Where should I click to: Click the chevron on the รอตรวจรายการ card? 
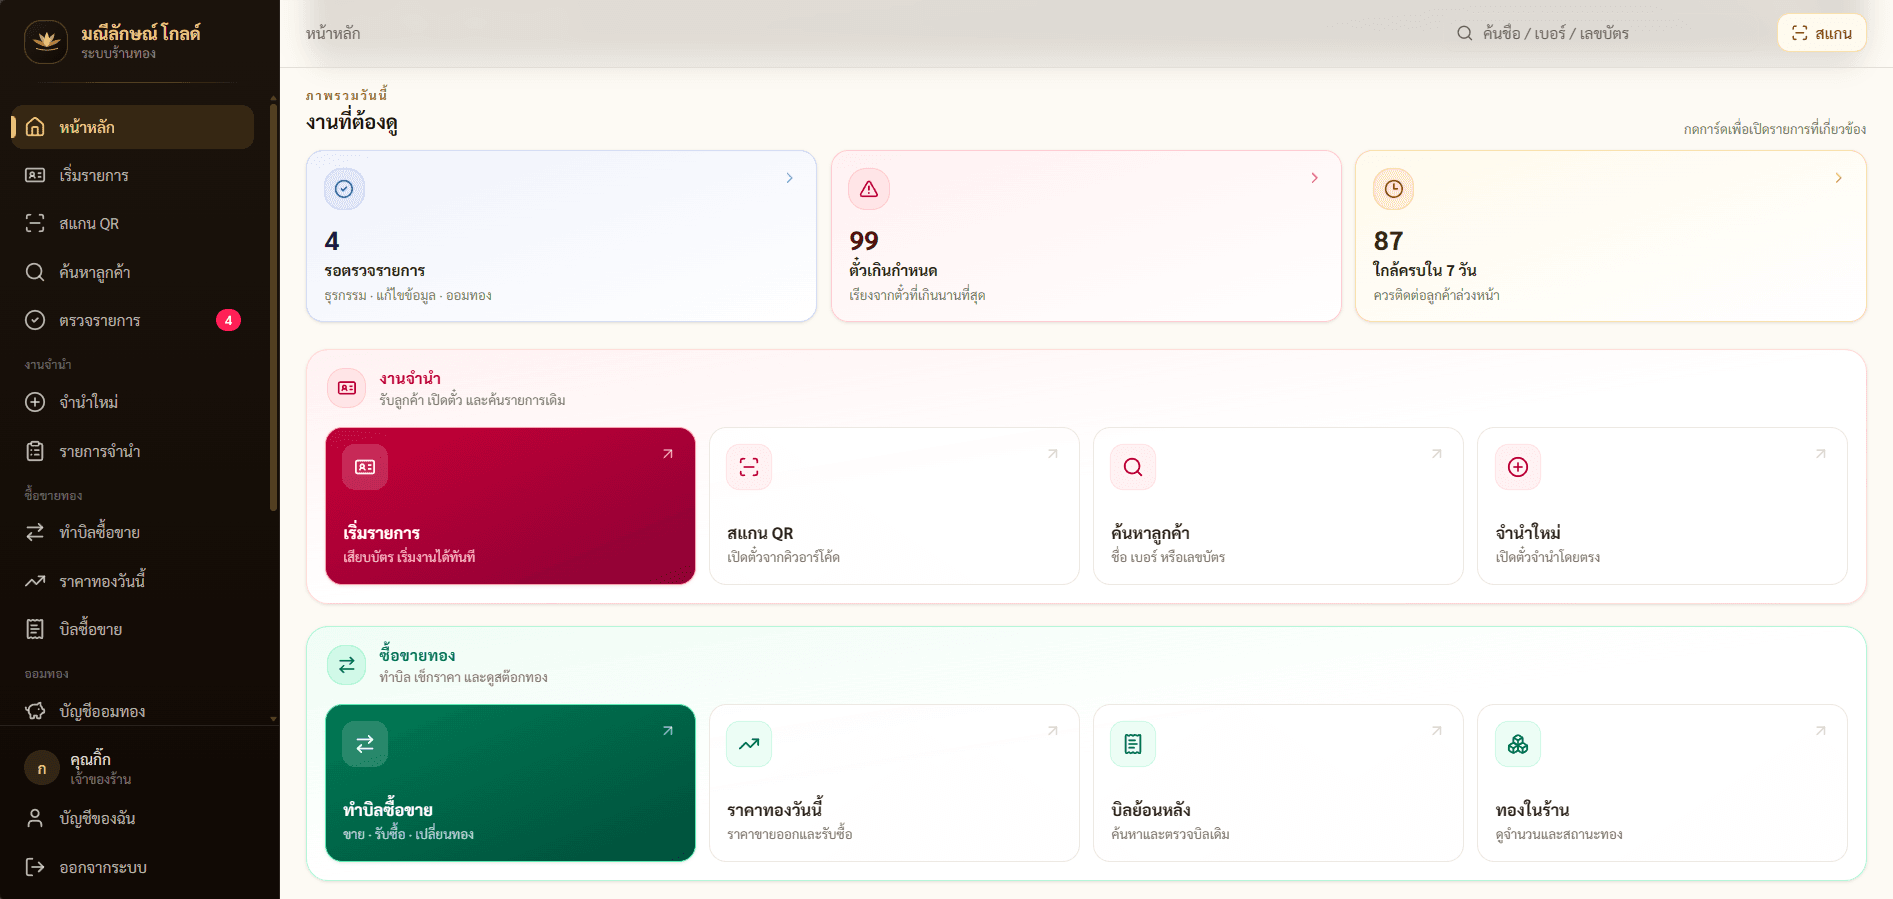tap(789, 178)
